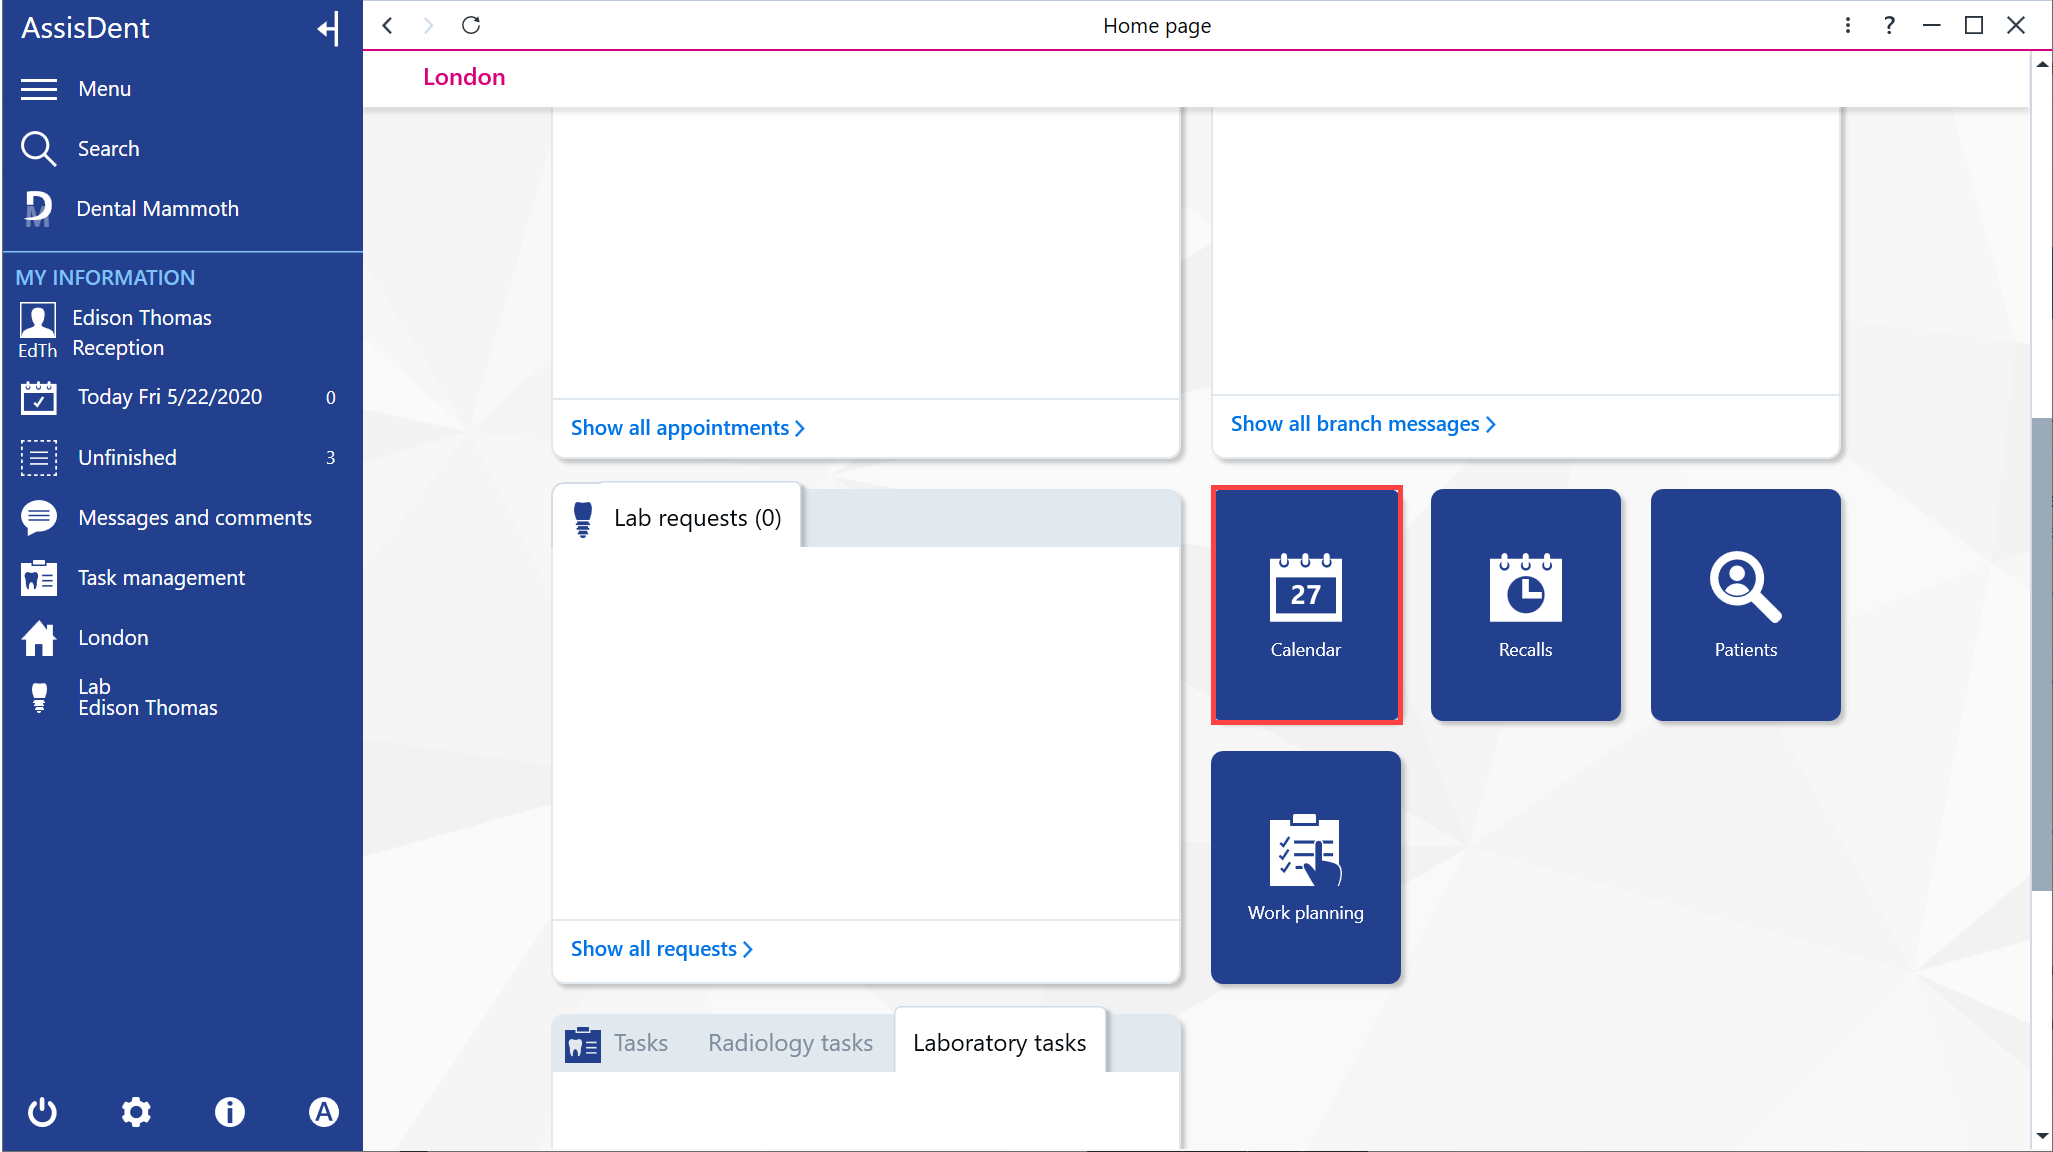The height and width of the screenshot is (1152, 2053).
Task: Select the Laboratory tasks tab
Action: (999, 1042)
